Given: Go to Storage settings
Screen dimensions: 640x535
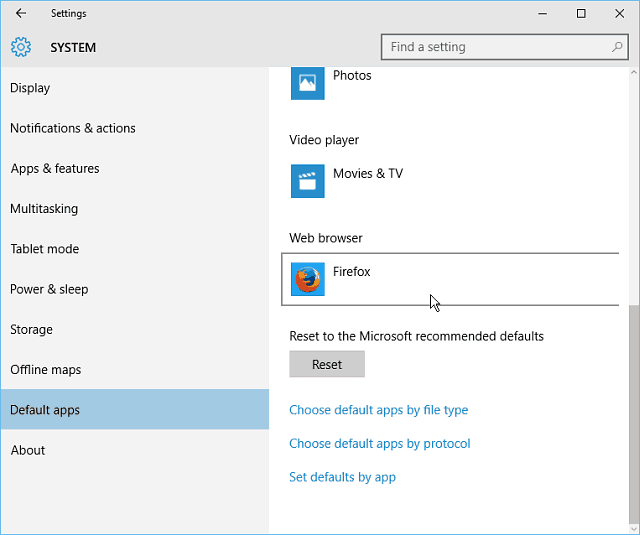Looking at the screenshot, I should [135, 329].
